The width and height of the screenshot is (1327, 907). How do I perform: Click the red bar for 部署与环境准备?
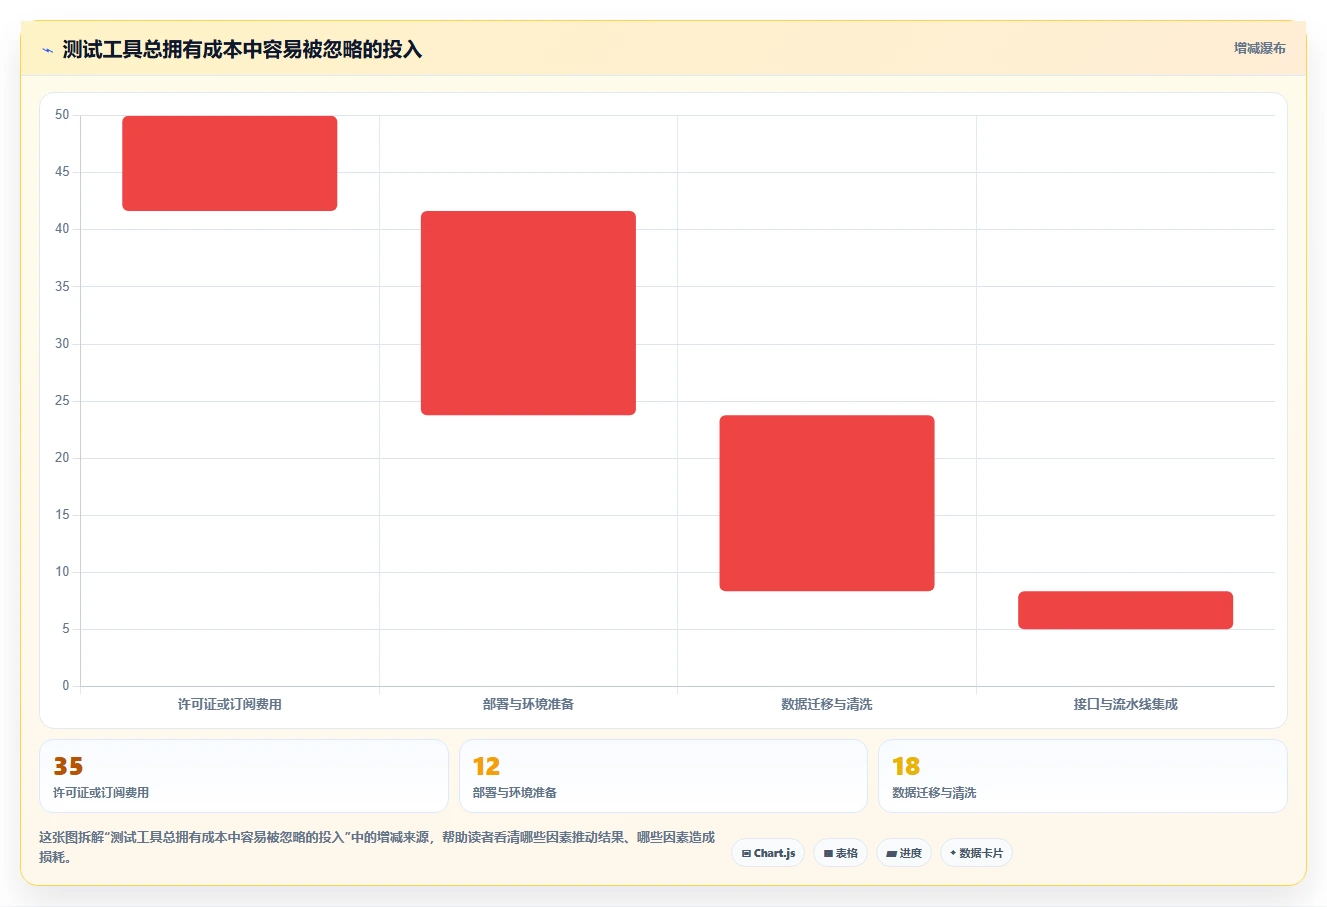[x=528, y=313]
